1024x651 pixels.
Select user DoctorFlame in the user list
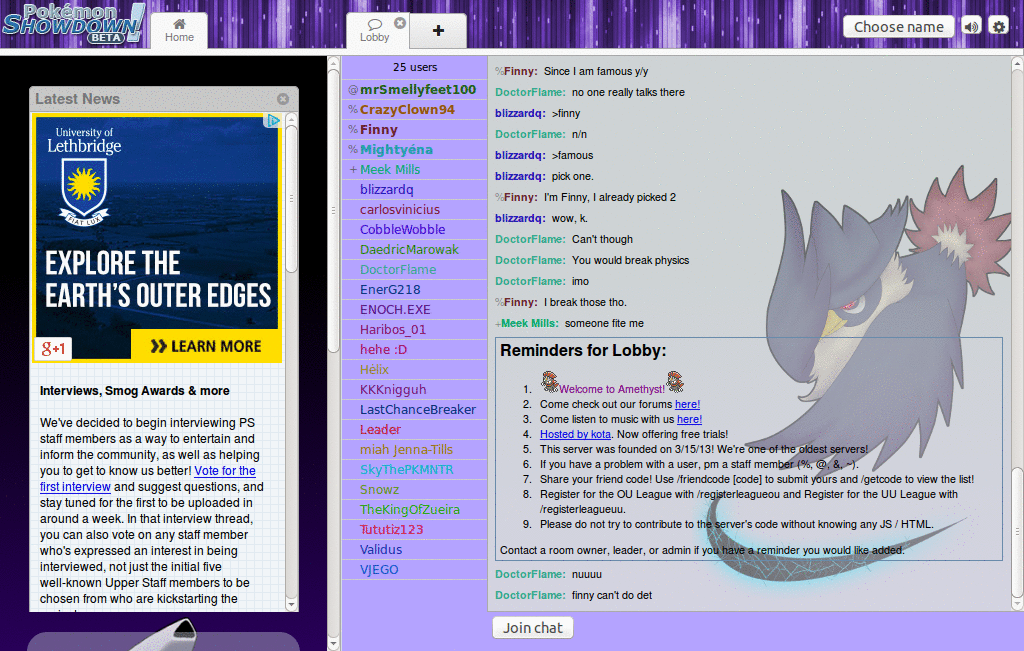coord(415,270)
